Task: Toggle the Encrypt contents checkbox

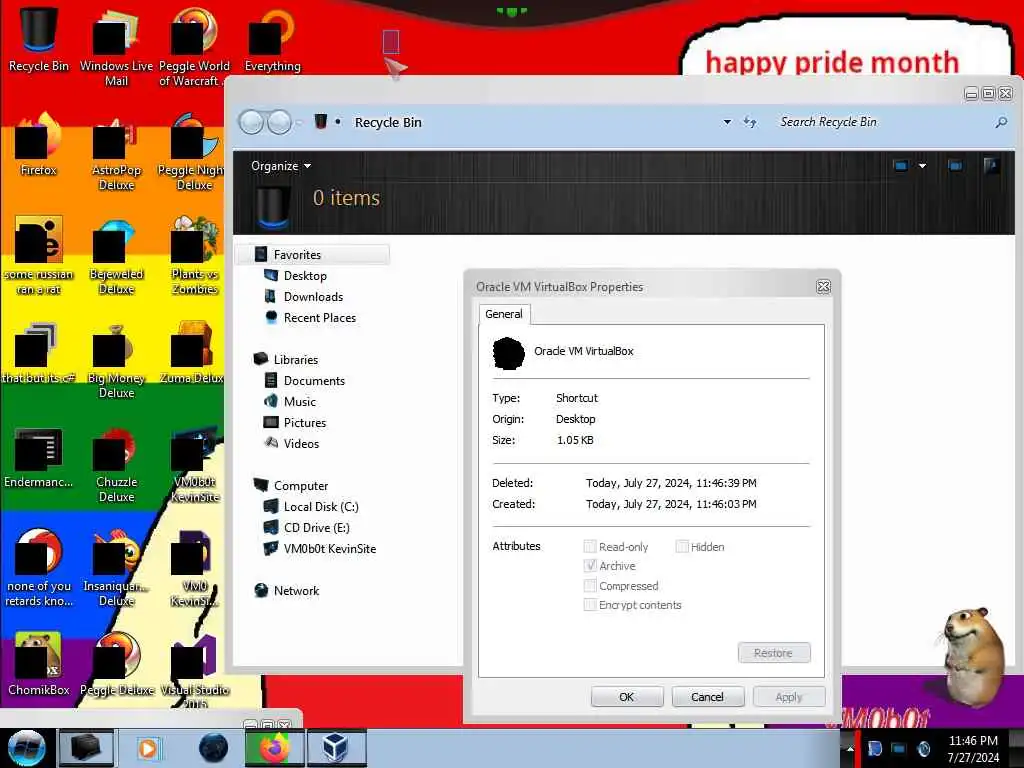Action: (x=590, y=605)
